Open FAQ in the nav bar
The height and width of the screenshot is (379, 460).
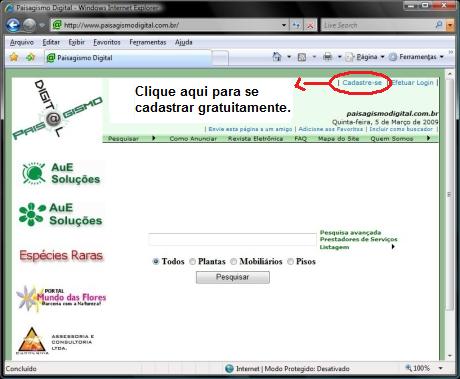pos(300,139)
